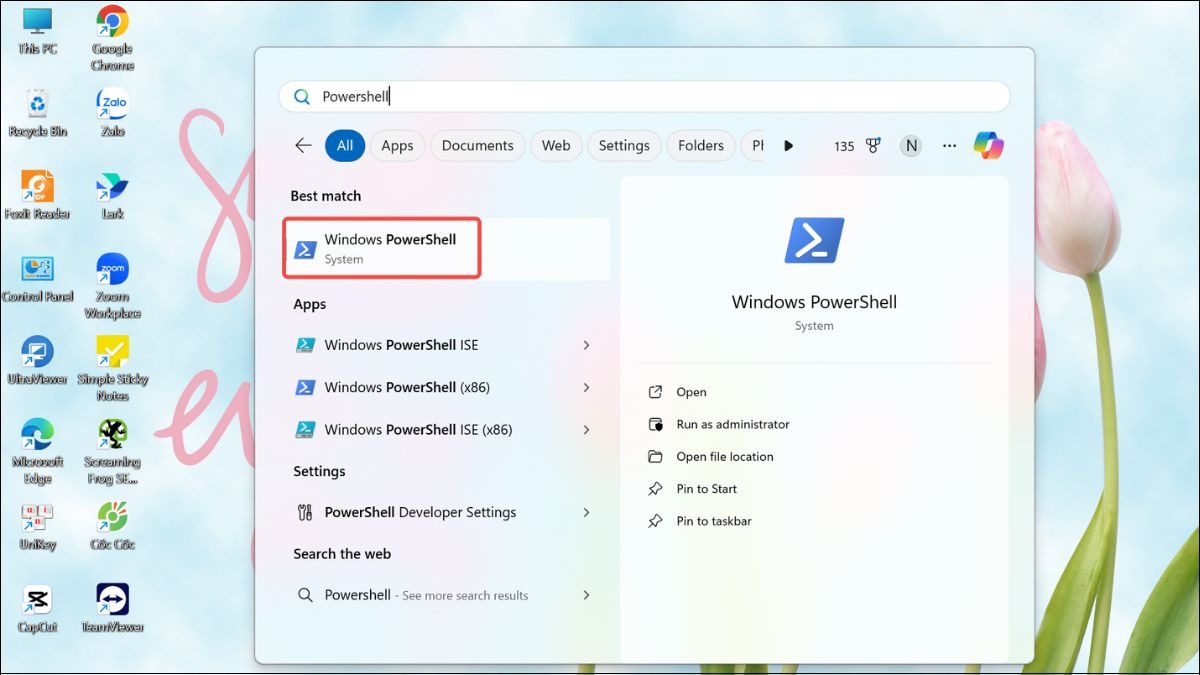Go back with the left arrow

click(303, 146)
